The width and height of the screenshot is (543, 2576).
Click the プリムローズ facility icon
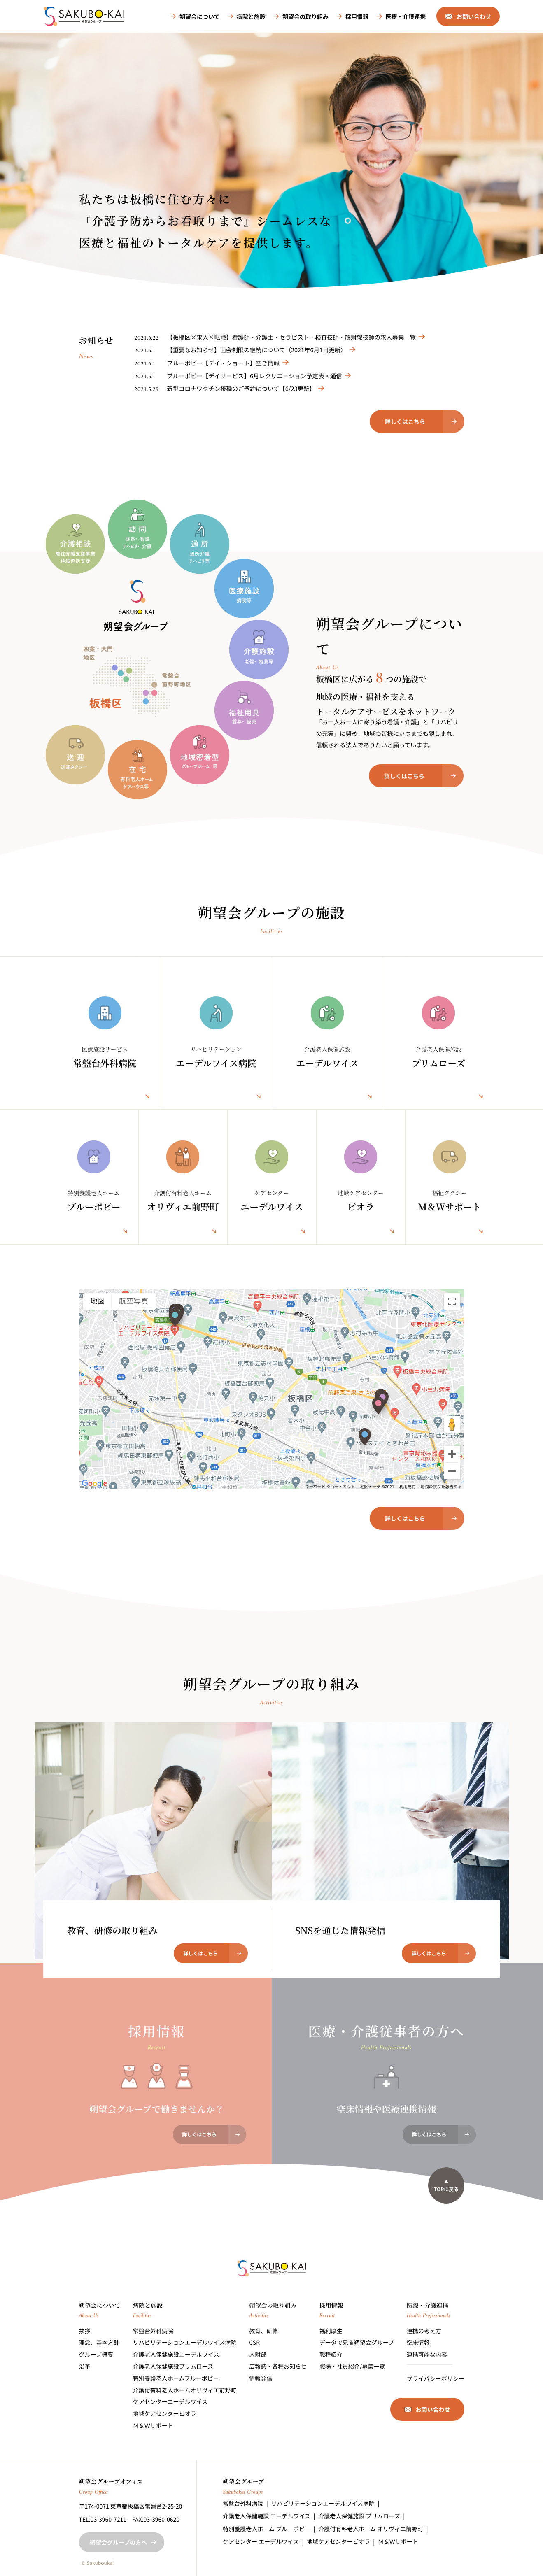click(x=438, y=1012)
